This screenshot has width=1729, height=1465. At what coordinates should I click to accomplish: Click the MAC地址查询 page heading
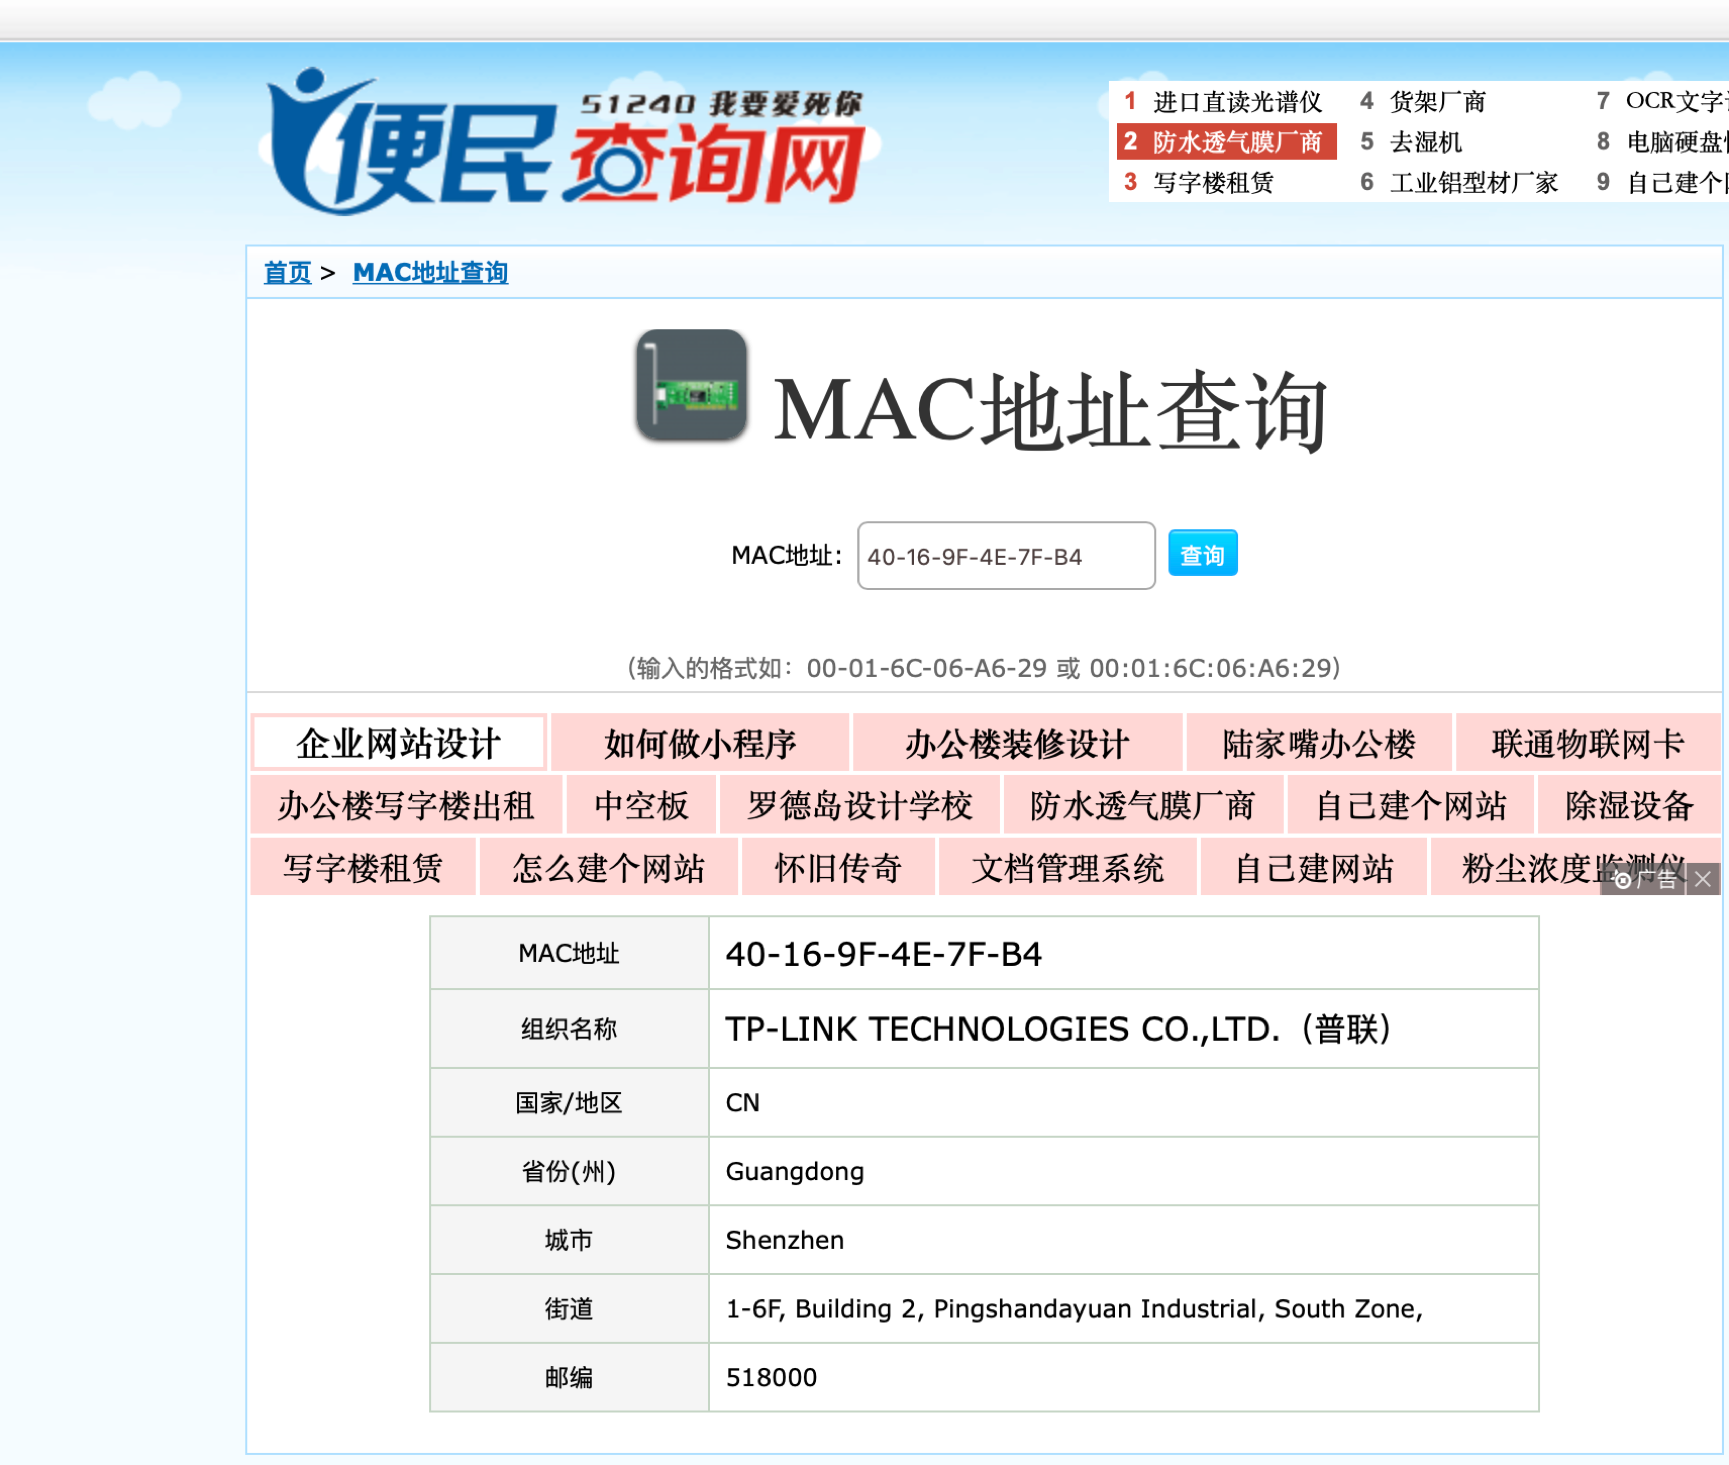(1050, 411)
